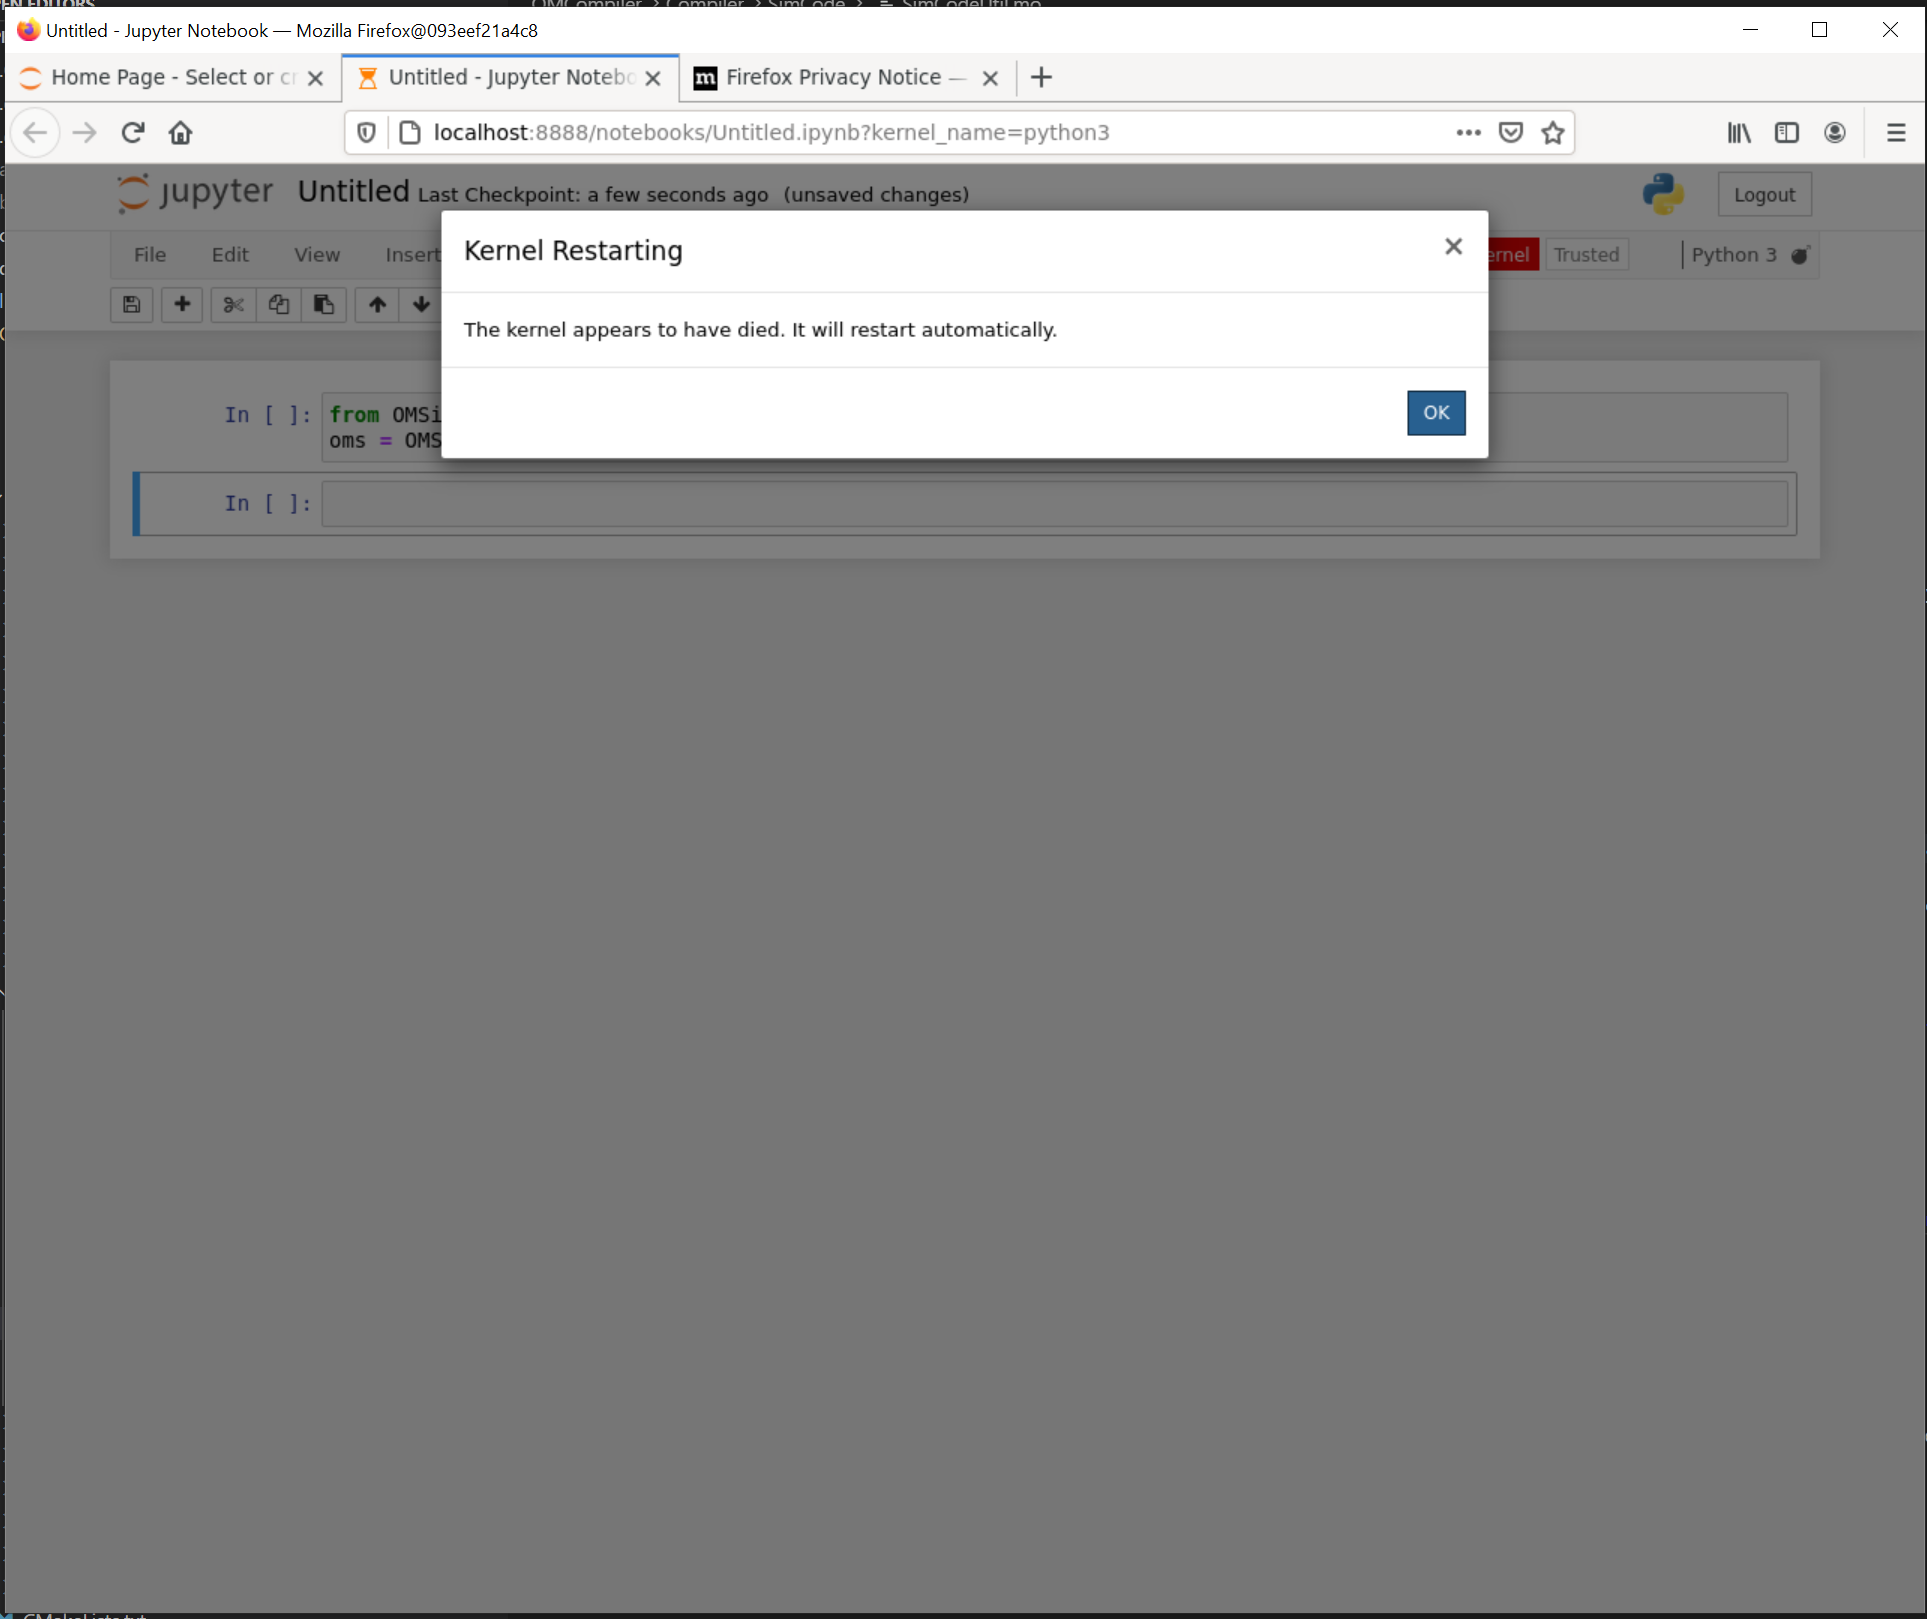This screenshot has height=1619, width=1927.
Task: Open the Firefox hamburger menu
Action: point(1896,132)
